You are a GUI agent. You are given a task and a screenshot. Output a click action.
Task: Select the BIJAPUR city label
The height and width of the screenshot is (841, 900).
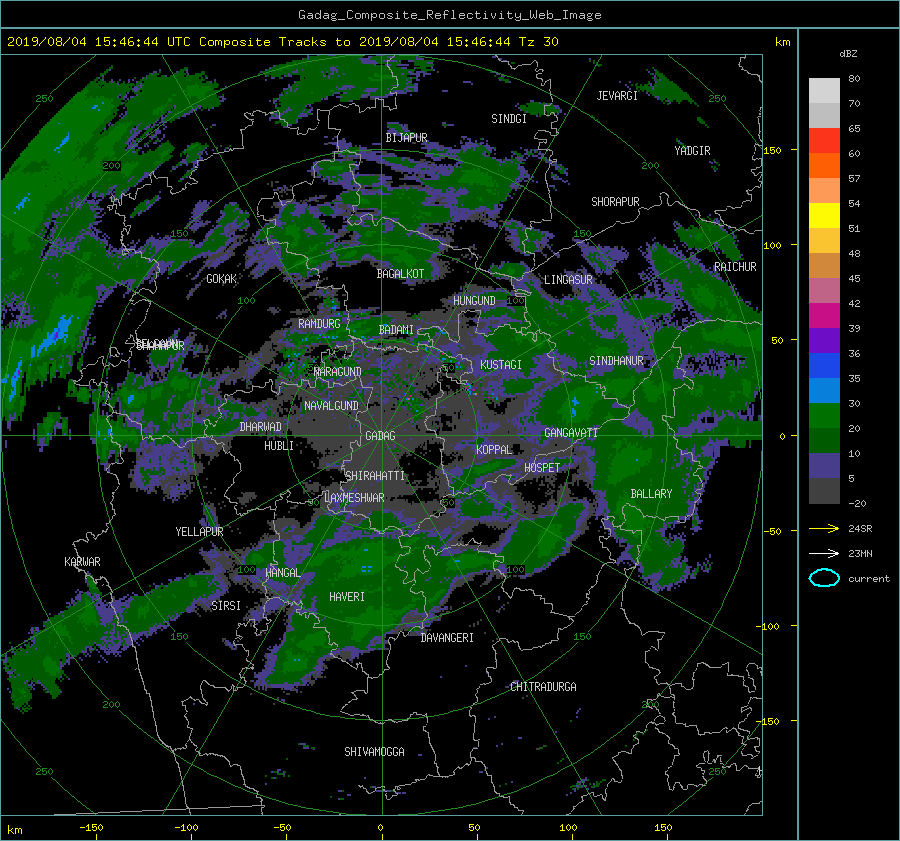point(406,138)
